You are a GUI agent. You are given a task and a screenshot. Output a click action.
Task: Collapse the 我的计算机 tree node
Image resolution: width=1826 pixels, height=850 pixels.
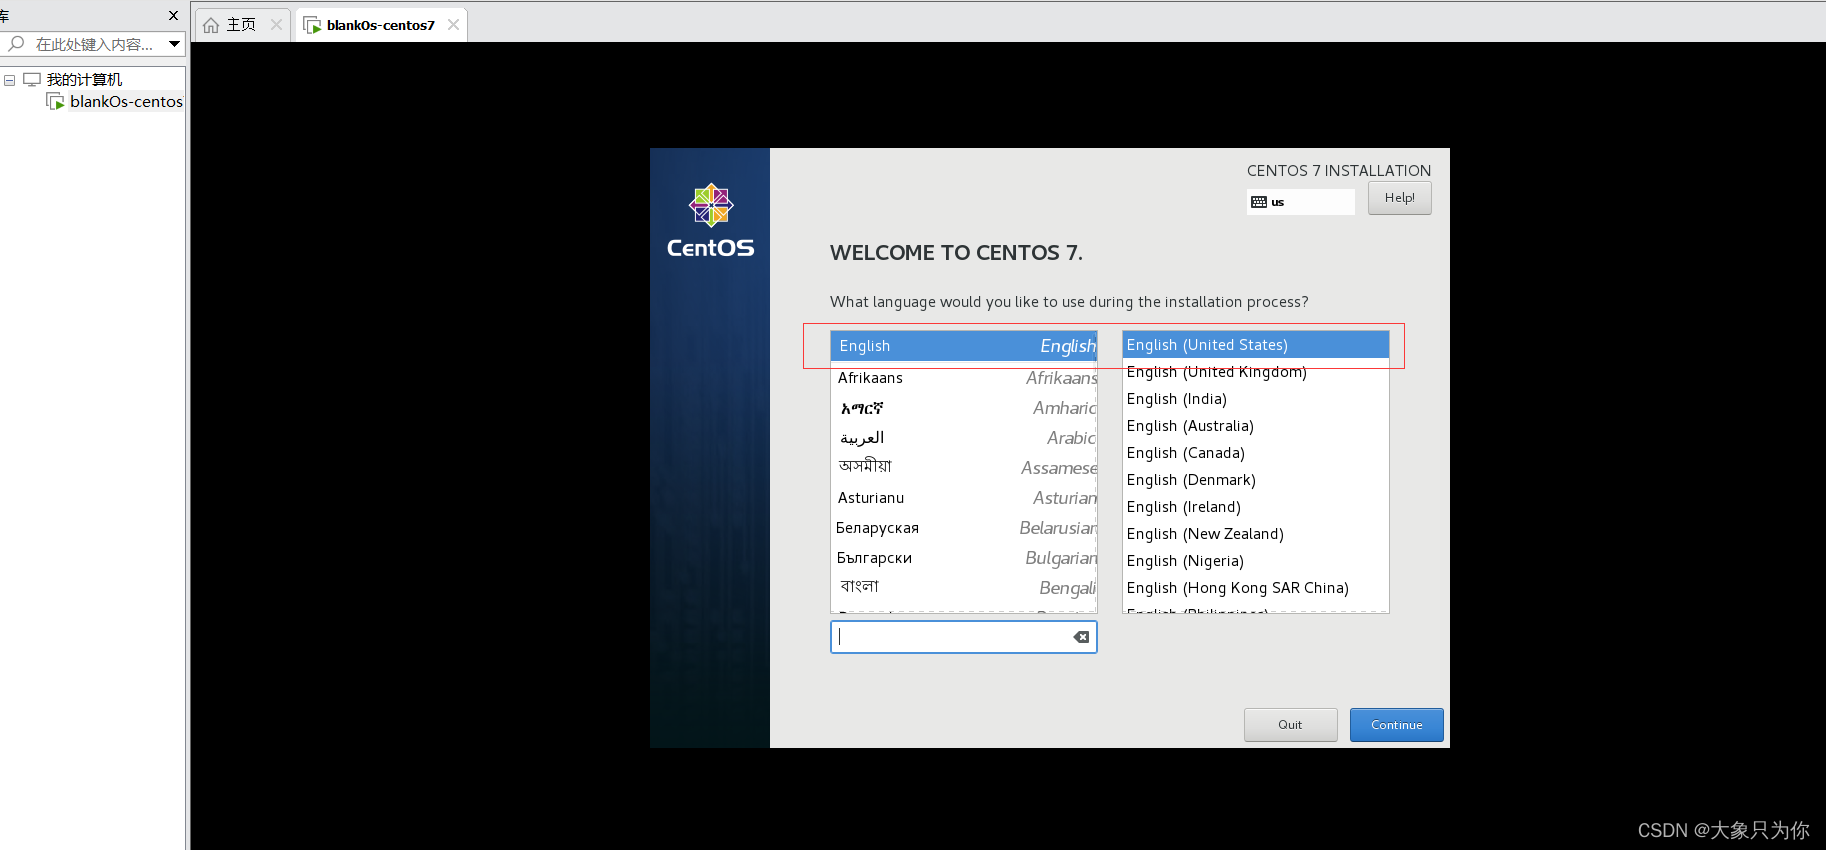point(9,80)
